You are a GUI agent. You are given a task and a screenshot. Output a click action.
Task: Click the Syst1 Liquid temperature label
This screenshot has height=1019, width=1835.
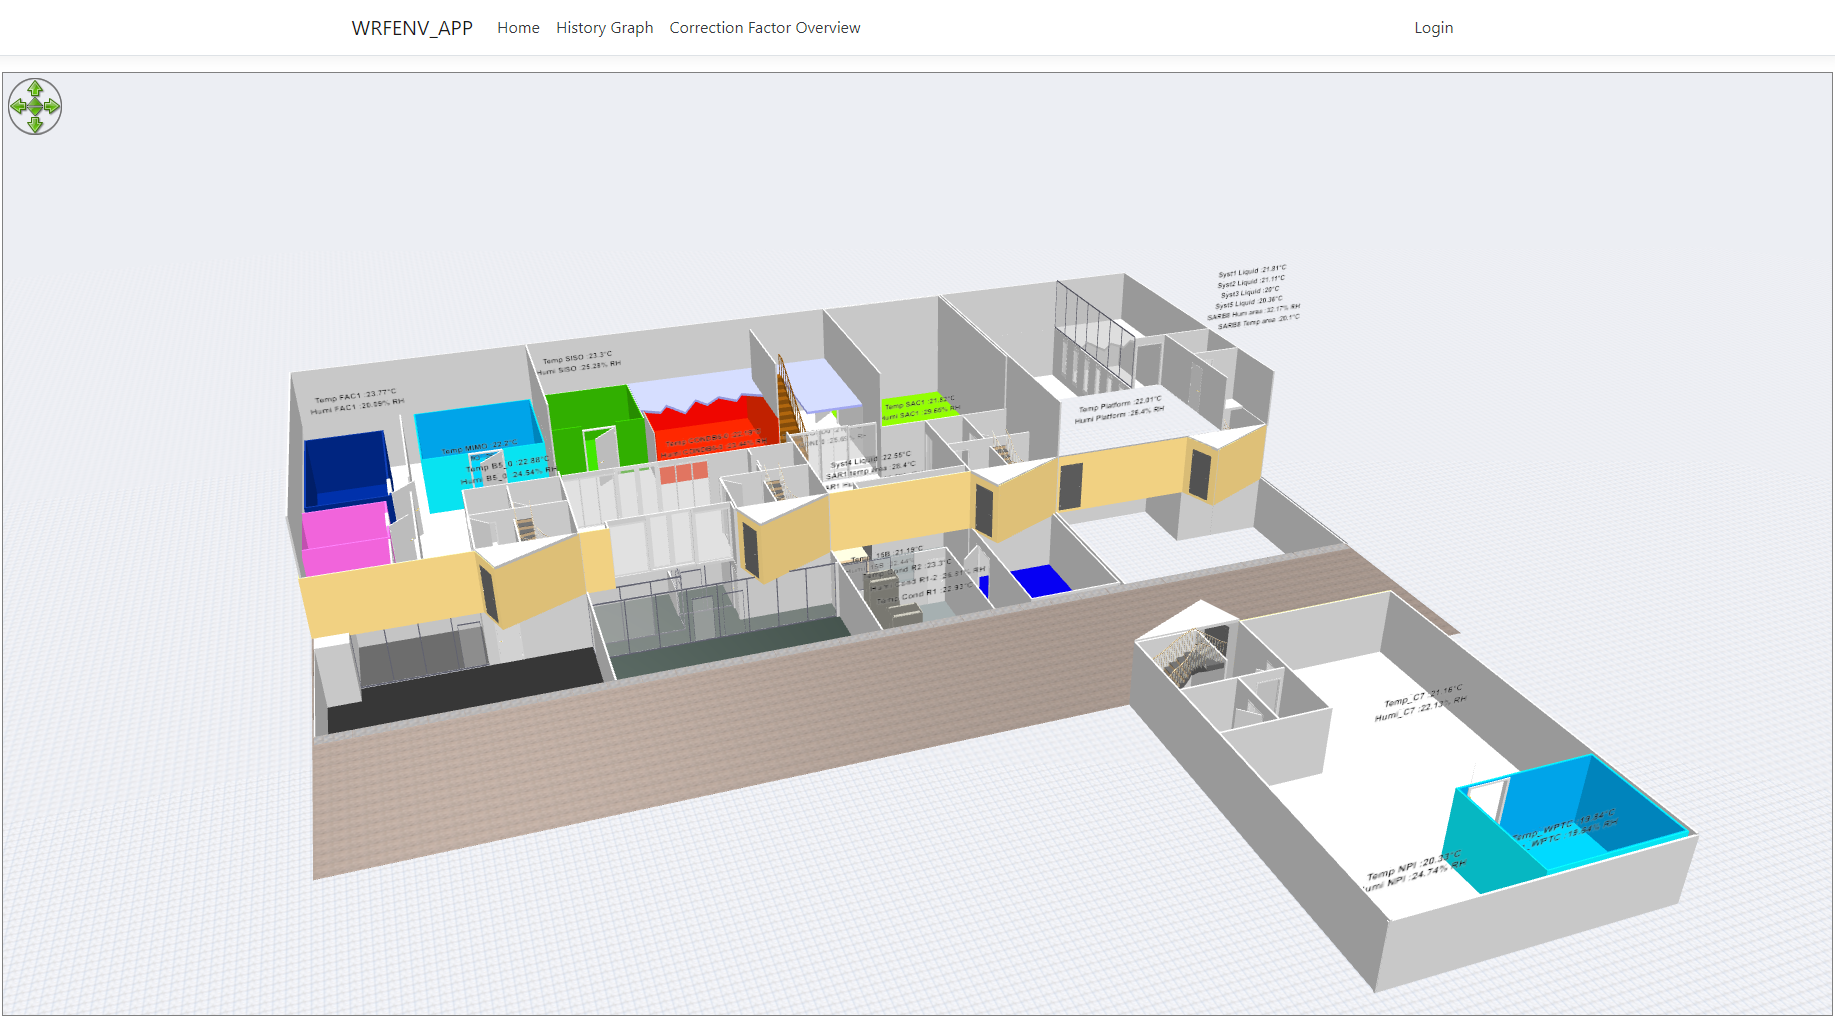(1251, 271)
